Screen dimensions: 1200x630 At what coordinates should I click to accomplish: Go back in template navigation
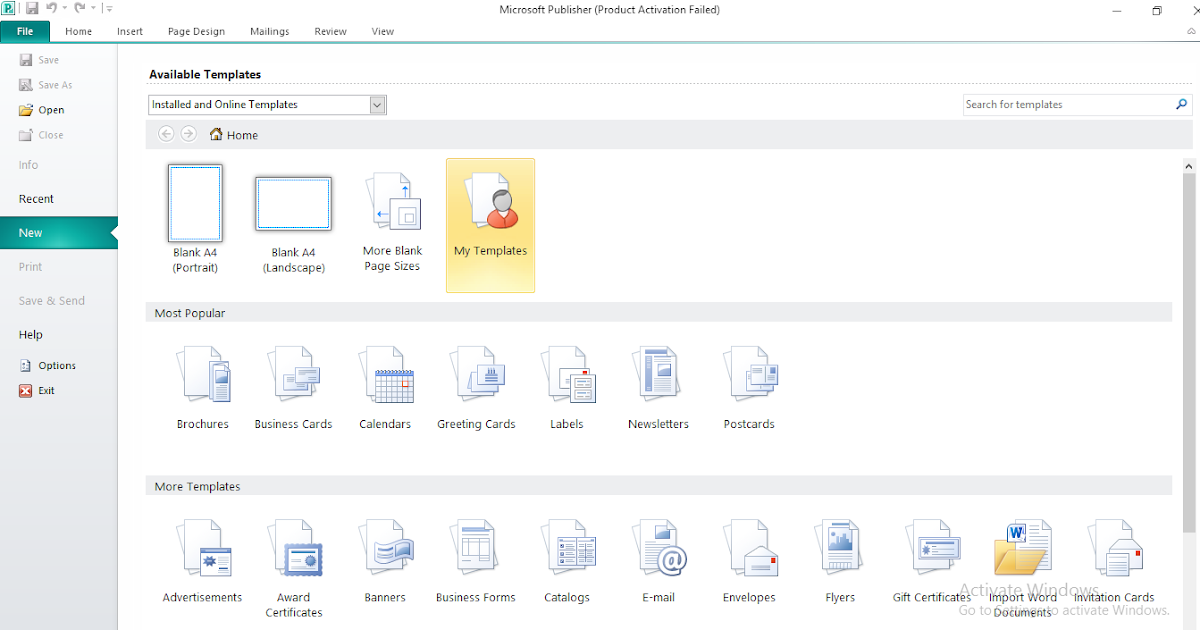click(x=166, y=134)
